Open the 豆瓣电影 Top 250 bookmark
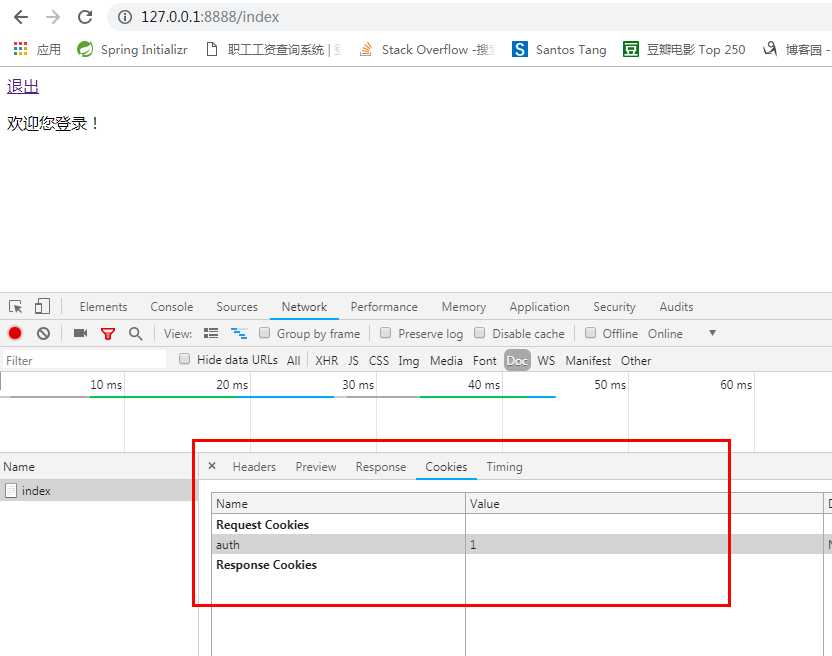Viewport: 832px width, 656px height. click(684, 49)
